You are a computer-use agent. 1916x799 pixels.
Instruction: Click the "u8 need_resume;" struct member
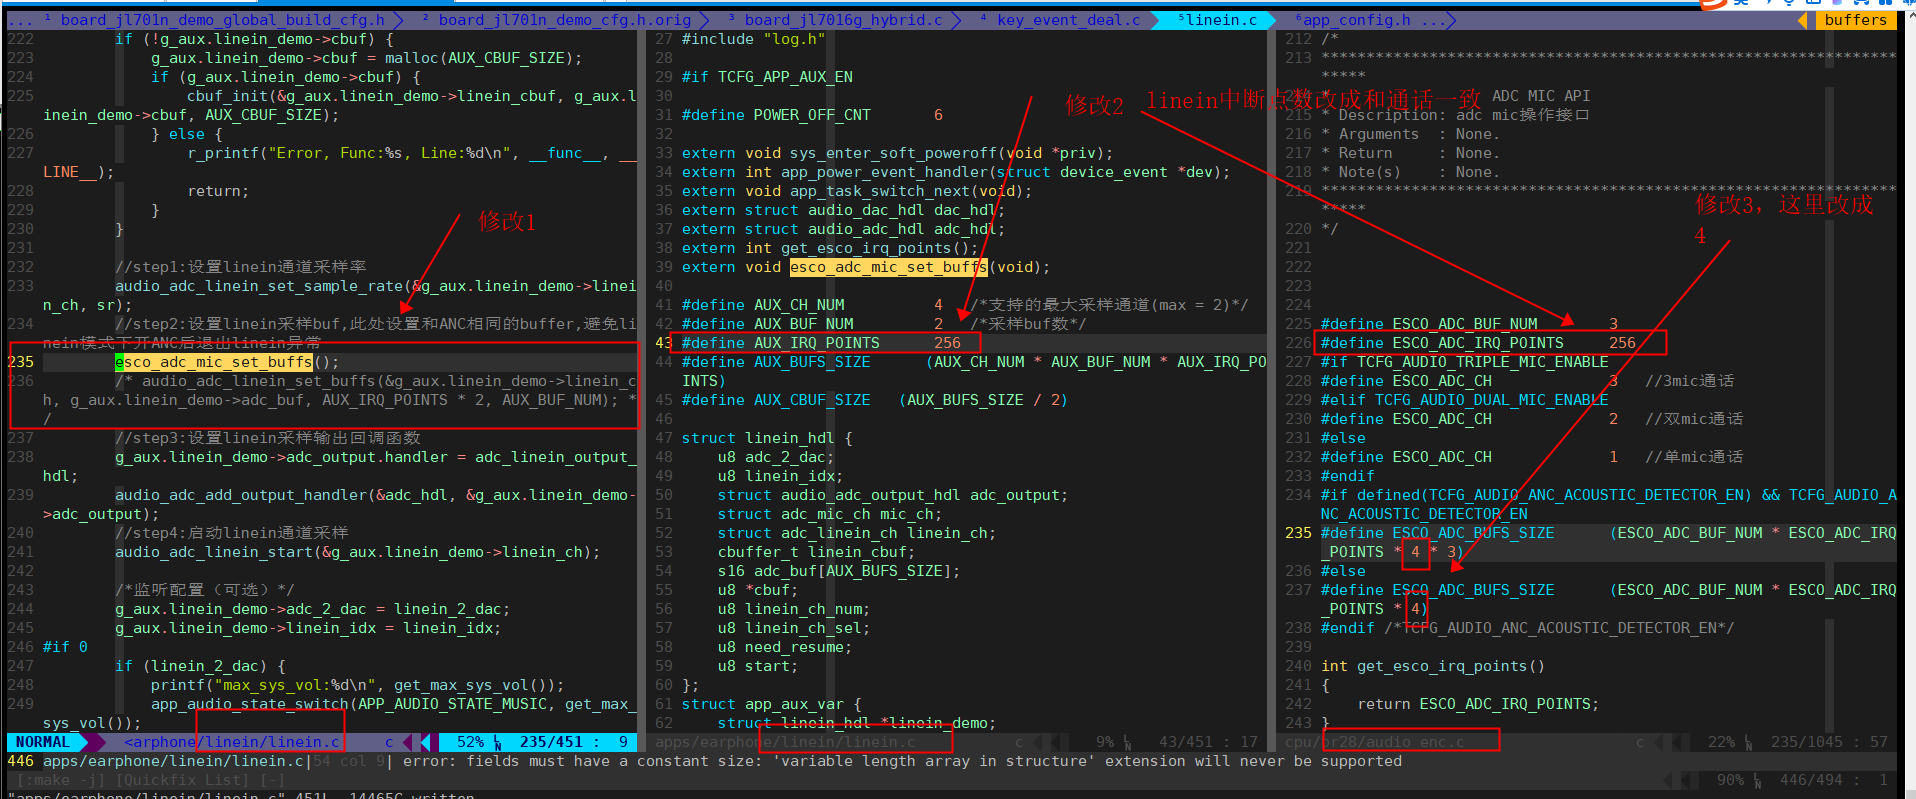(785, 647)
